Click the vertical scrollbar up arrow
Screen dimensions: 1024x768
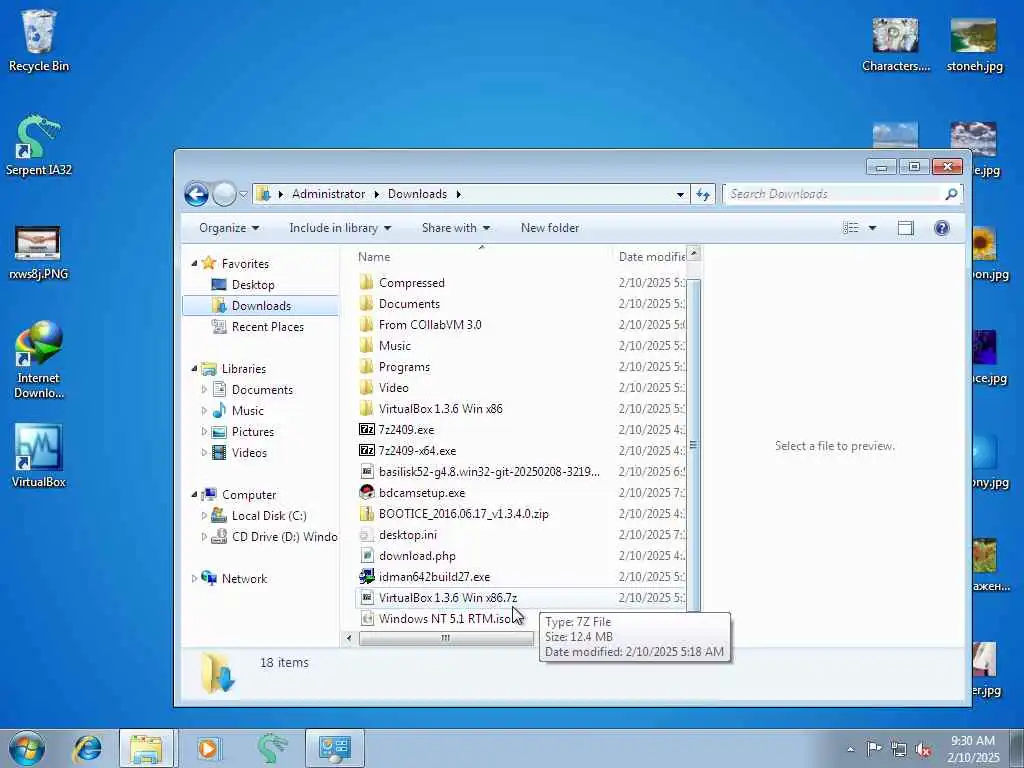pos(694,253)
